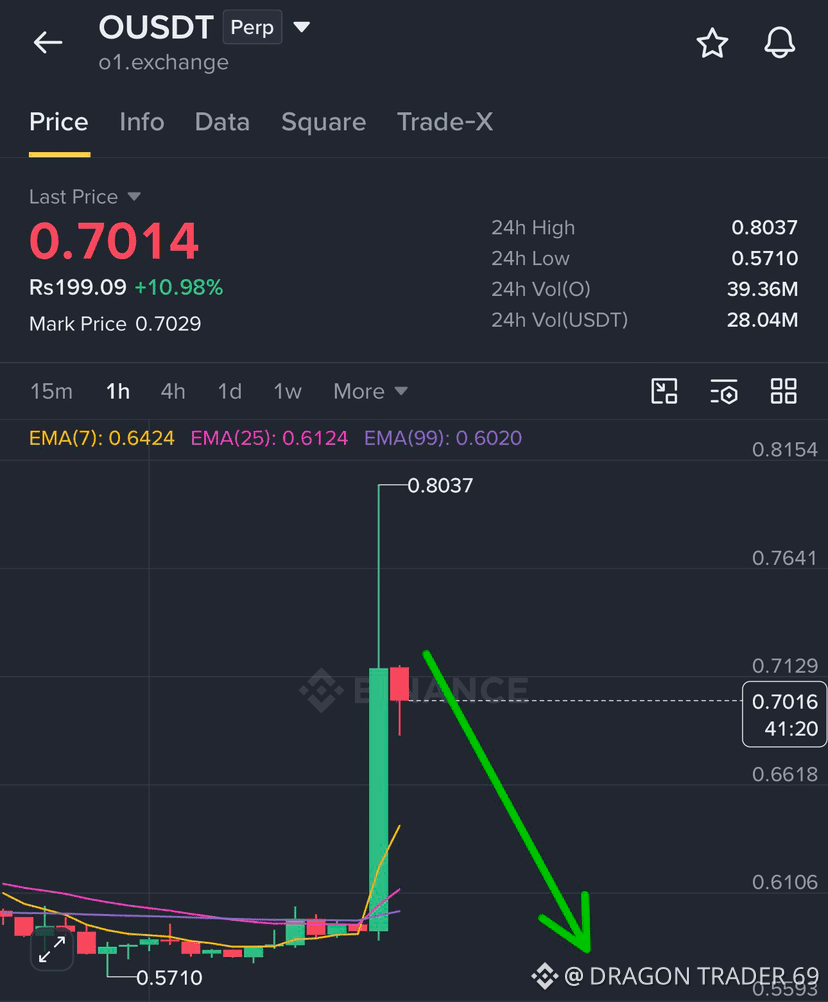Click the last price 0.7014
The height and width of the screenshot is (1002, 828).
pyautogui.click(x=114, y=242)
